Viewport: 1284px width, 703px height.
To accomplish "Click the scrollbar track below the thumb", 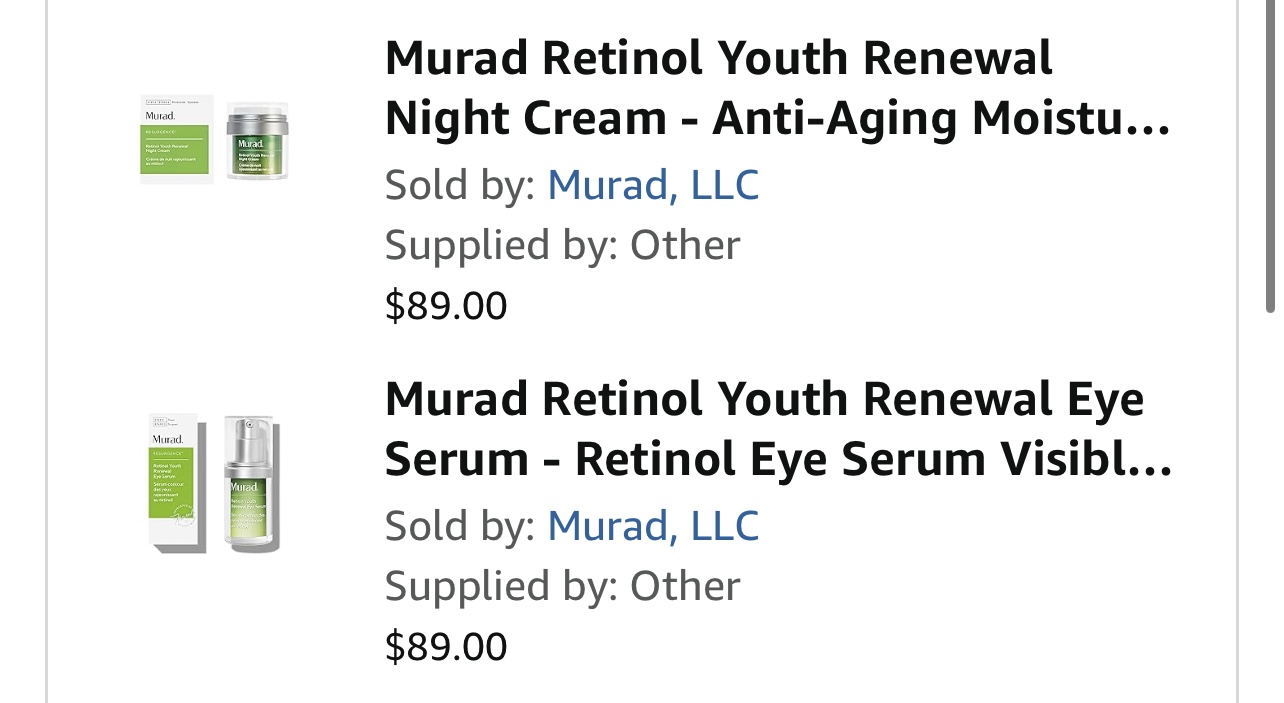I will 1270,500.
